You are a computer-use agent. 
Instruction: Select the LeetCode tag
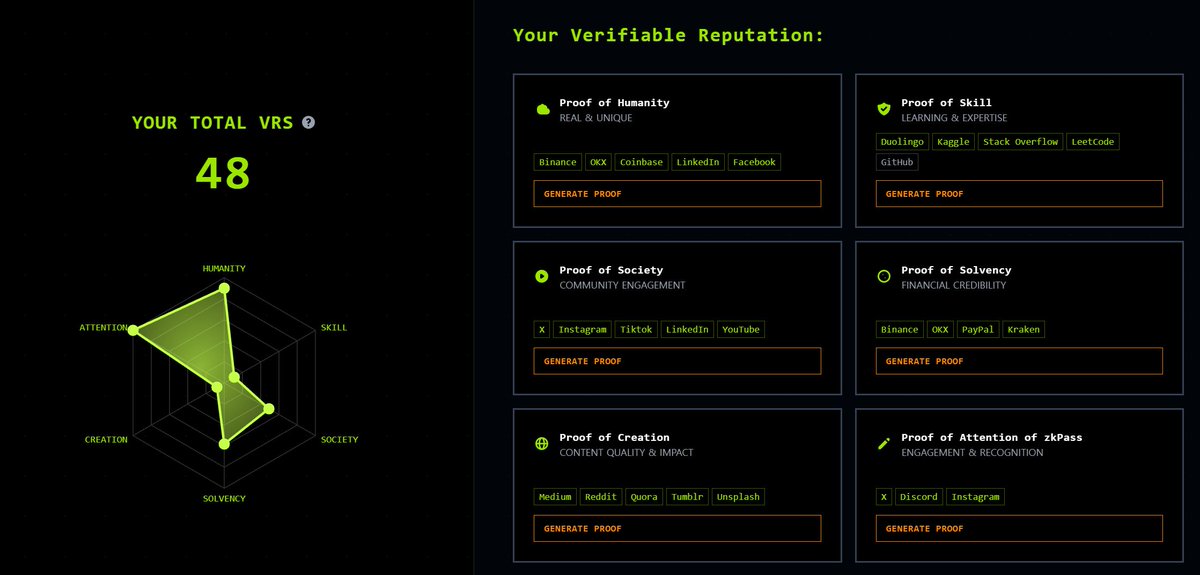pyautogui.click(x=1093, y=142)
